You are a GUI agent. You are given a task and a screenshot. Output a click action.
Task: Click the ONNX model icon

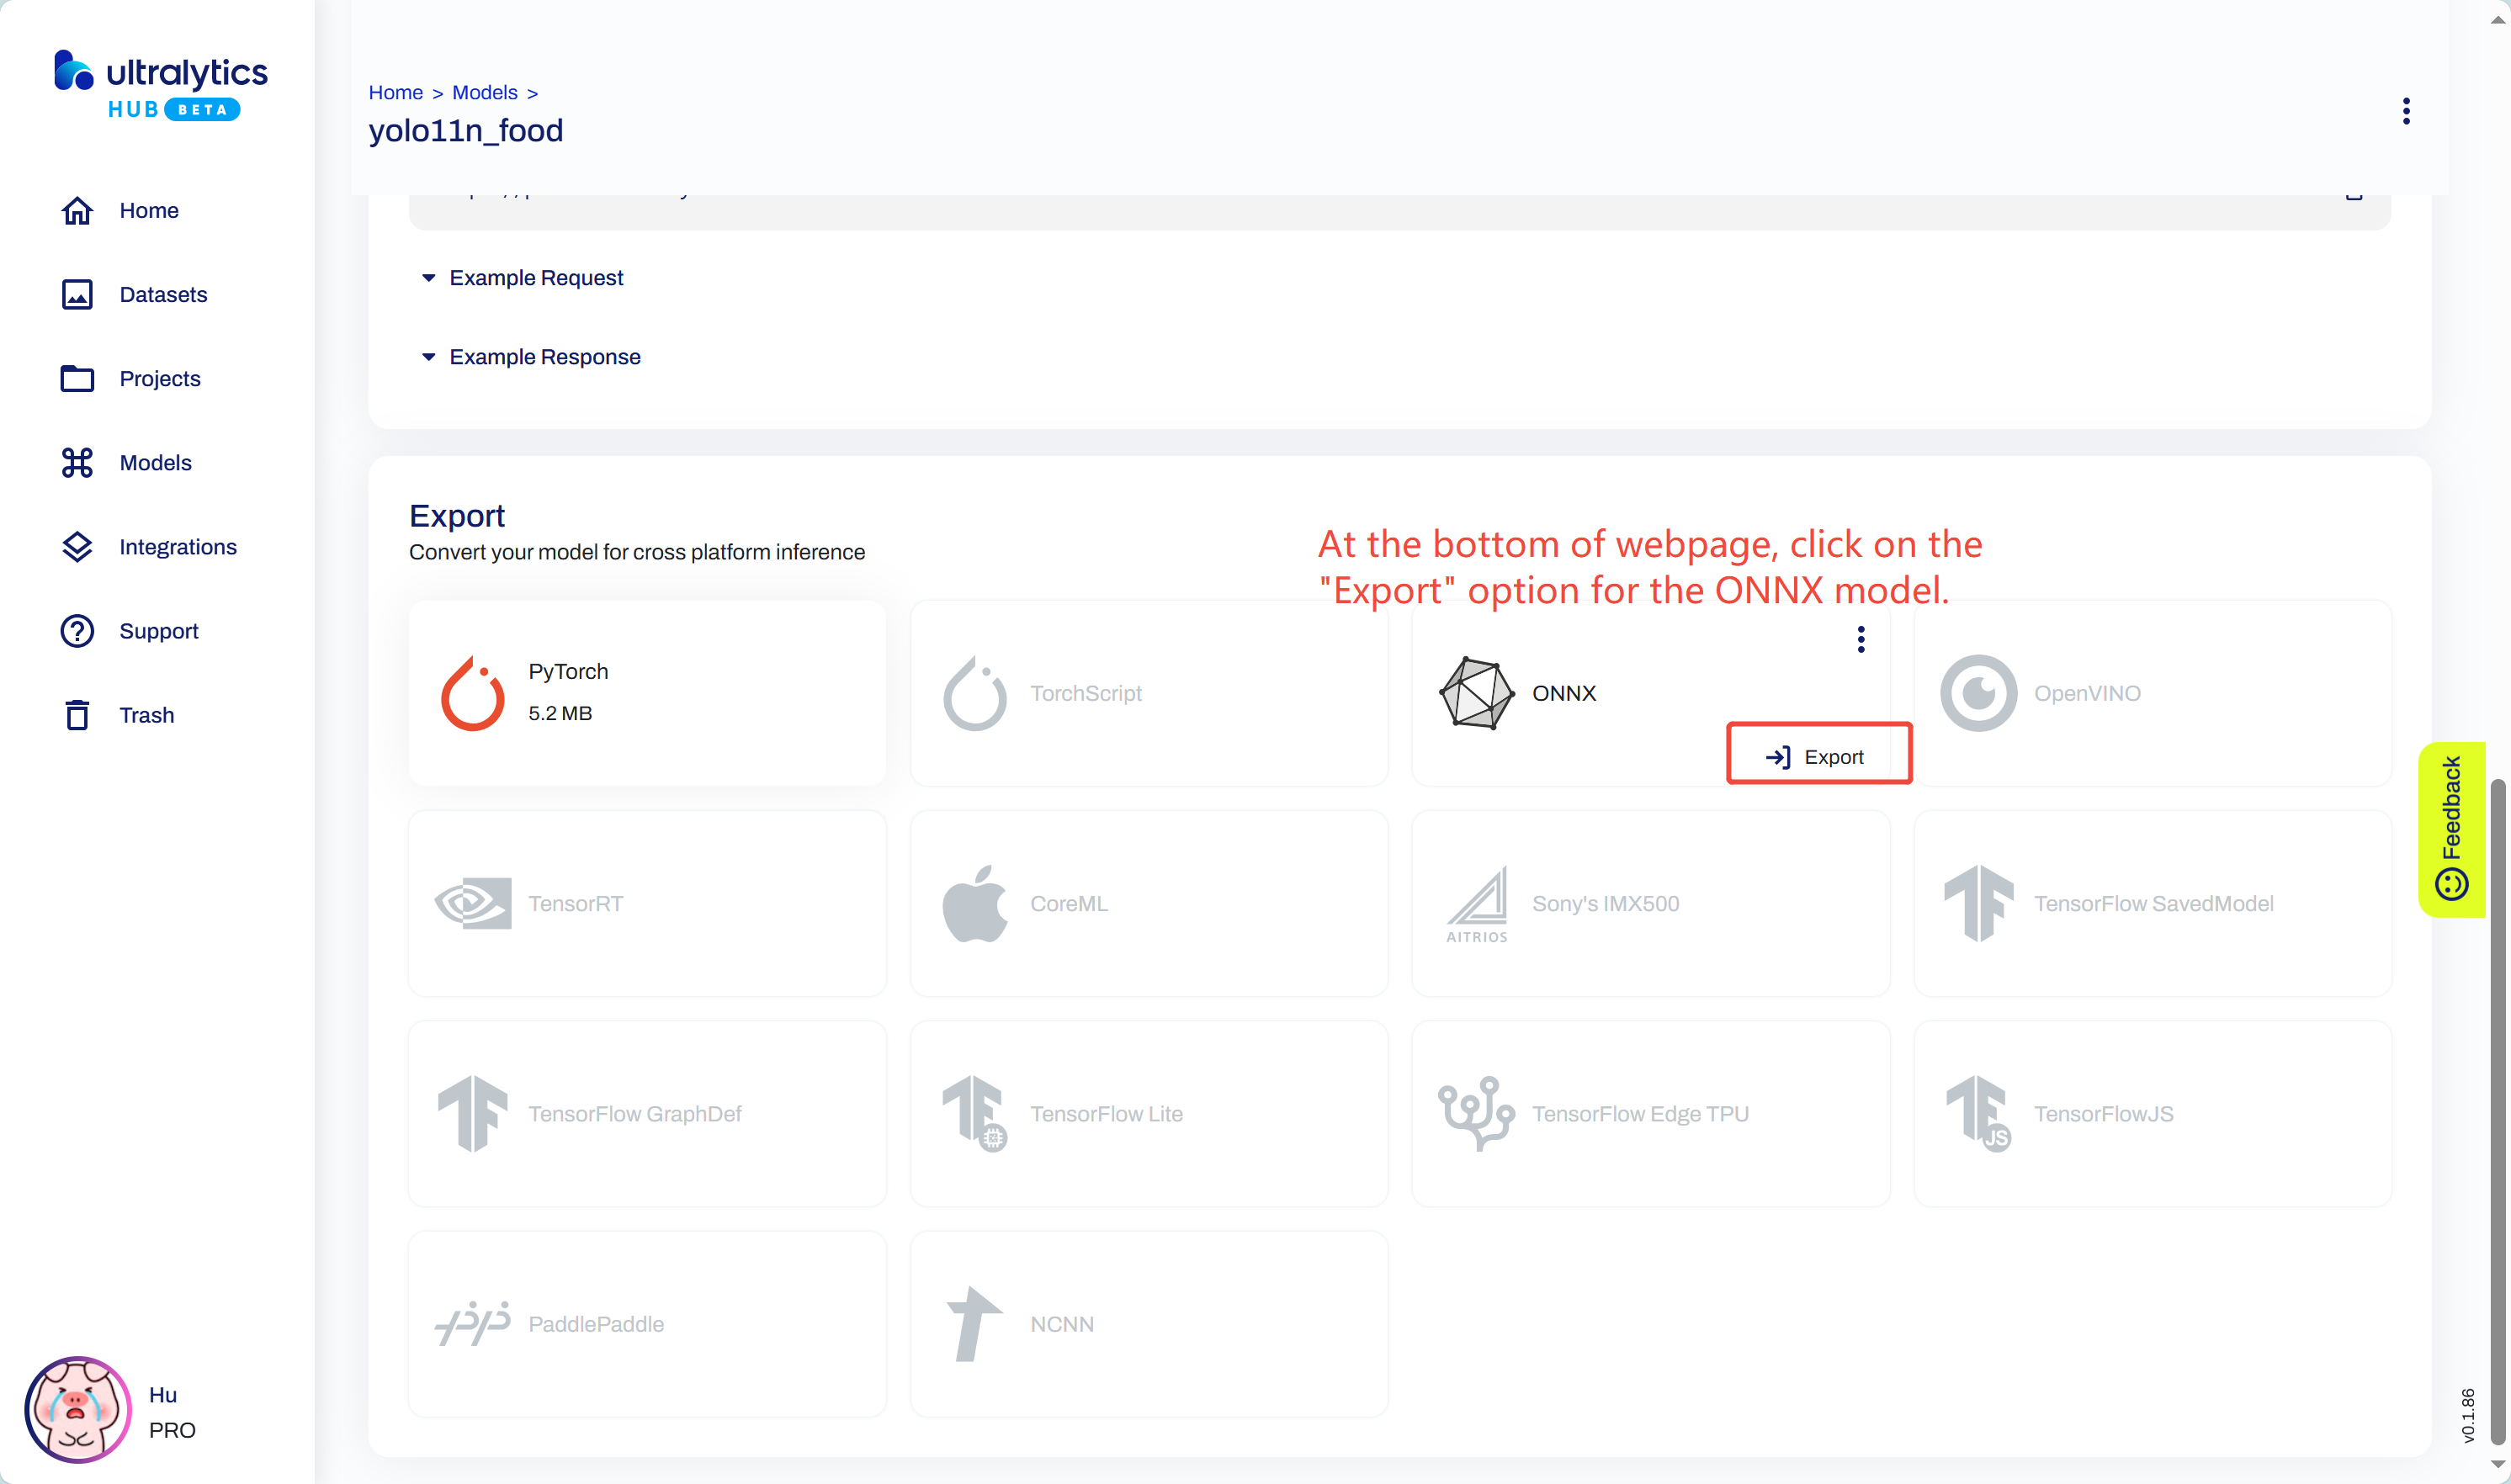pos(1476,693)
